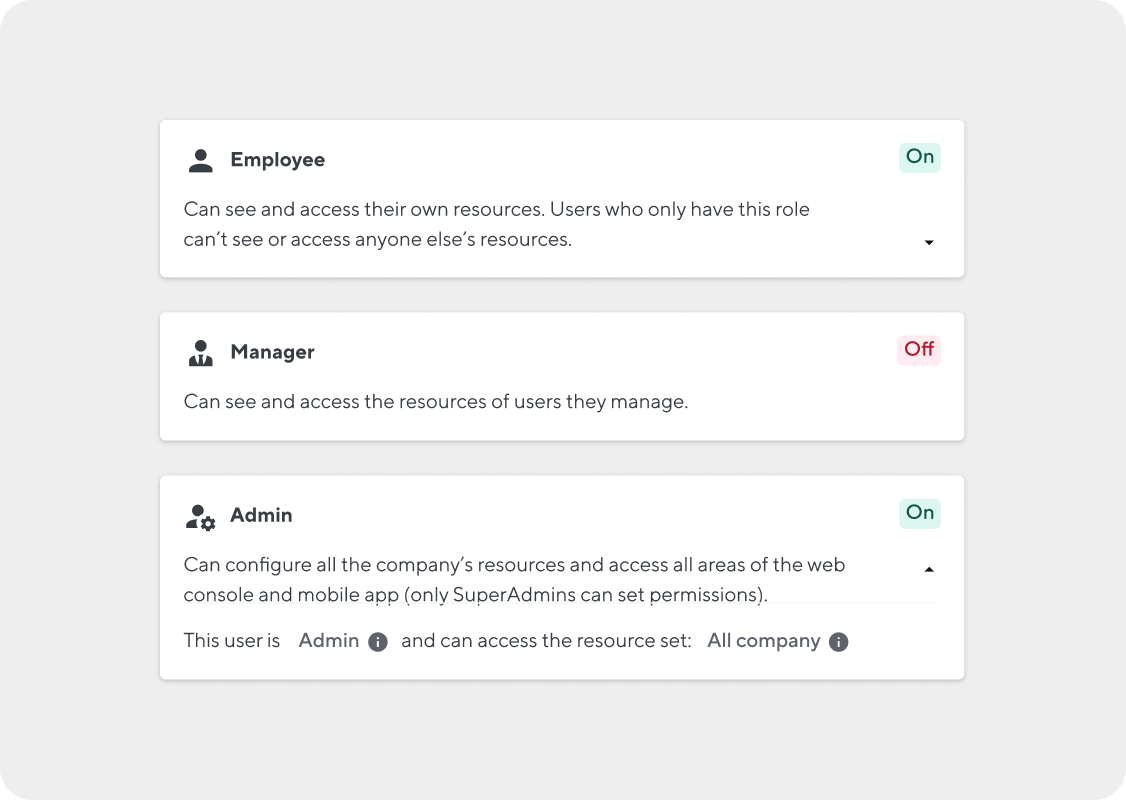Click 'and can access the resource set' text
The image size is (1126, 800).
point(546,641)
